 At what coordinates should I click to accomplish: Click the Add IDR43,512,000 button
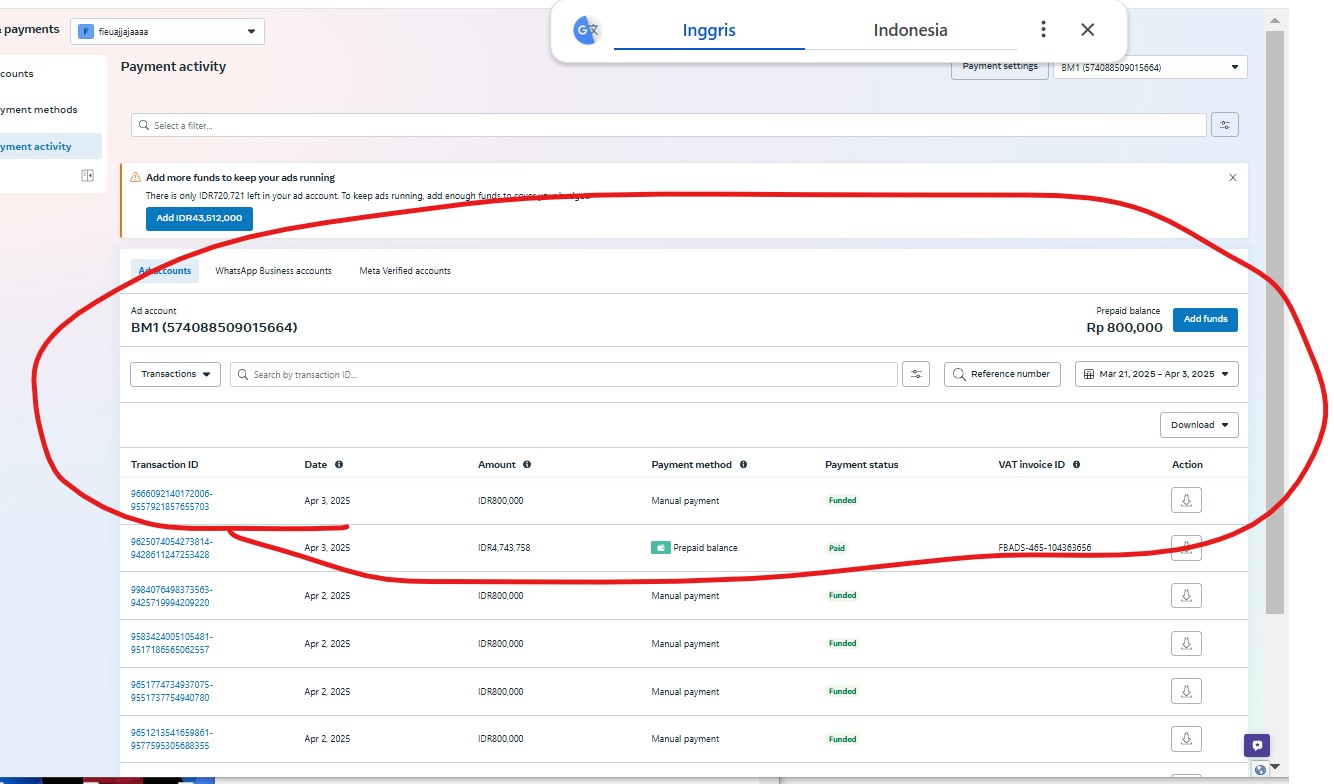click(199, 218)
